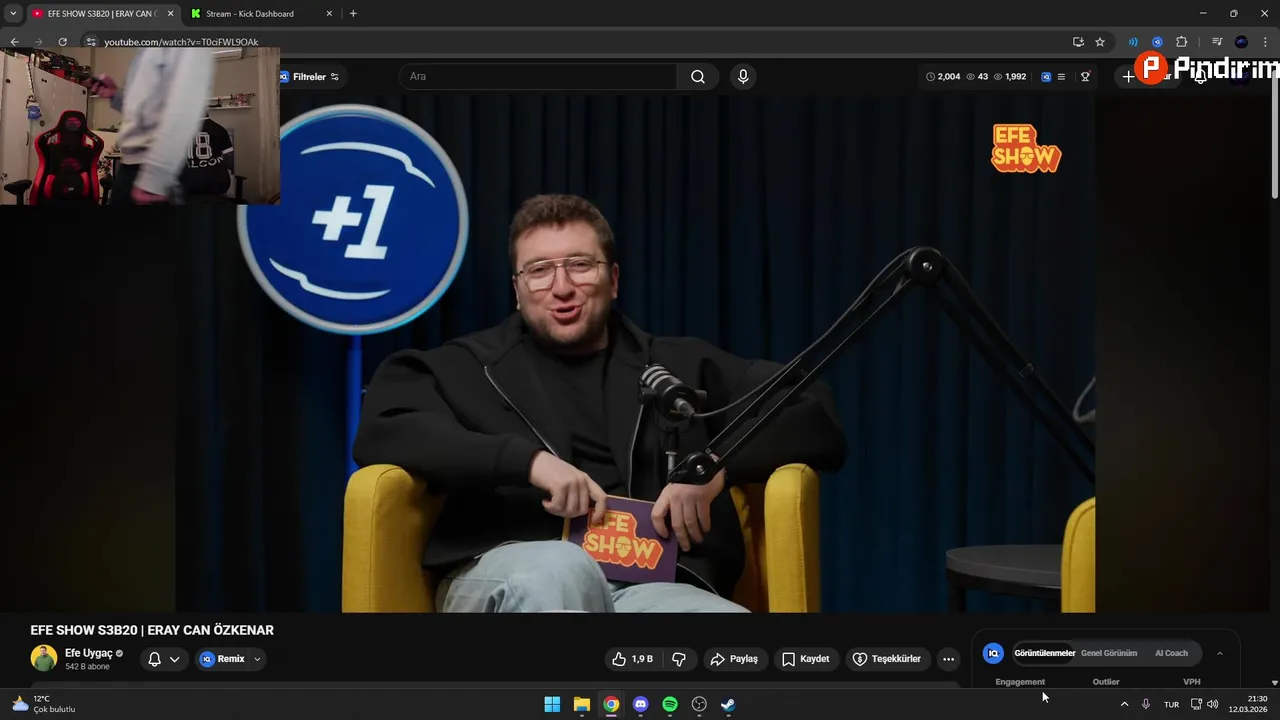This screenshot has height=720, width=1280.
Task: Close the EFE SHOW YouTube tab
Action: (170, 14)
